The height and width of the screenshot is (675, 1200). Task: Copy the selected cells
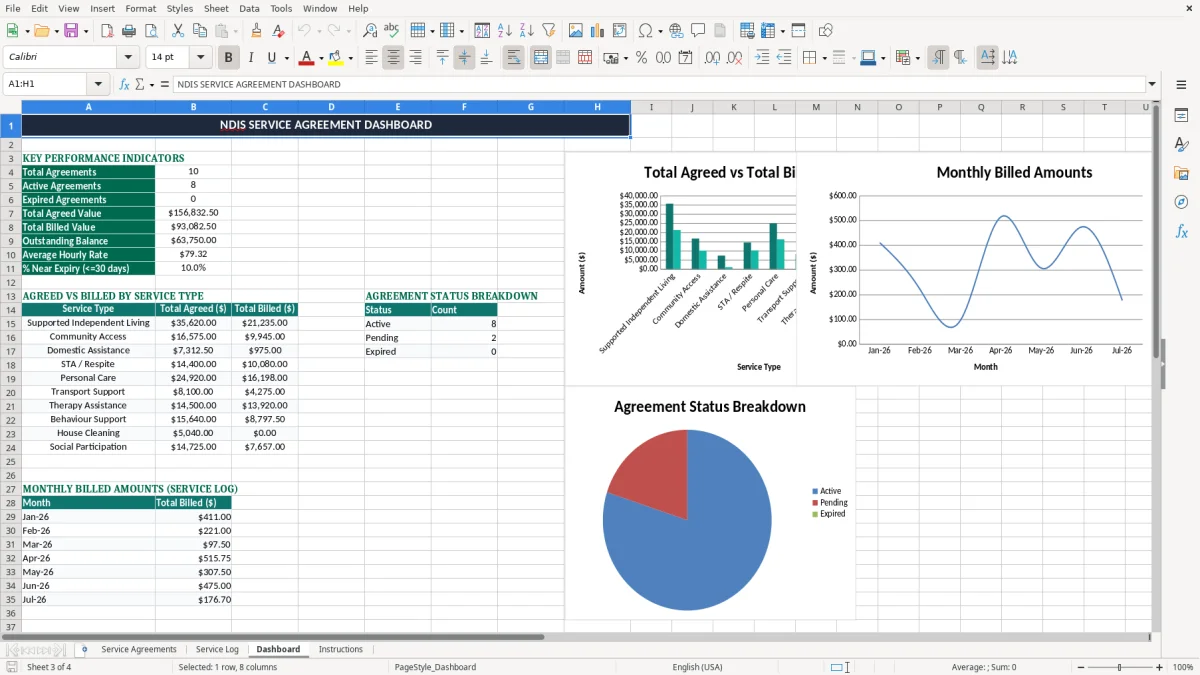pos(200,31)
